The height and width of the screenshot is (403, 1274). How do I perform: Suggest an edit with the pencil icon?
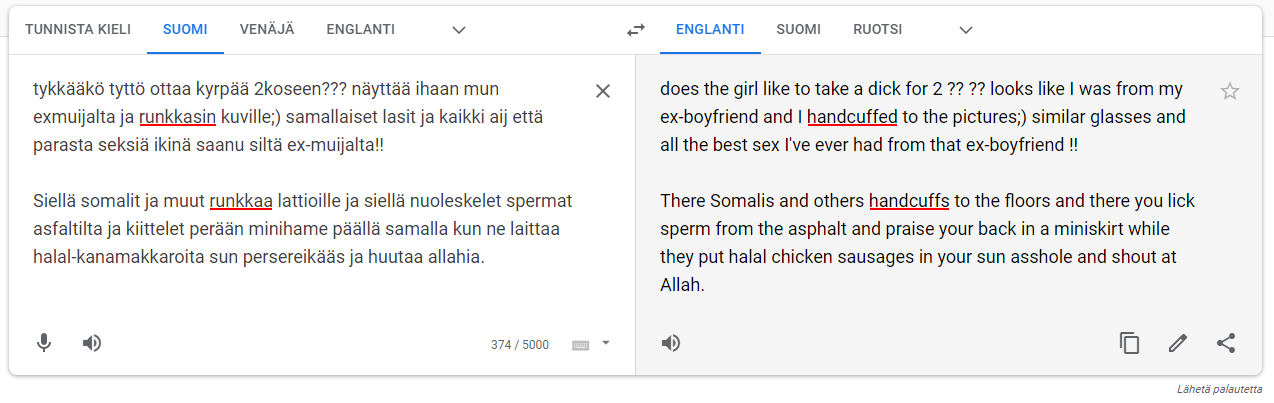[x=1178, y=343]
